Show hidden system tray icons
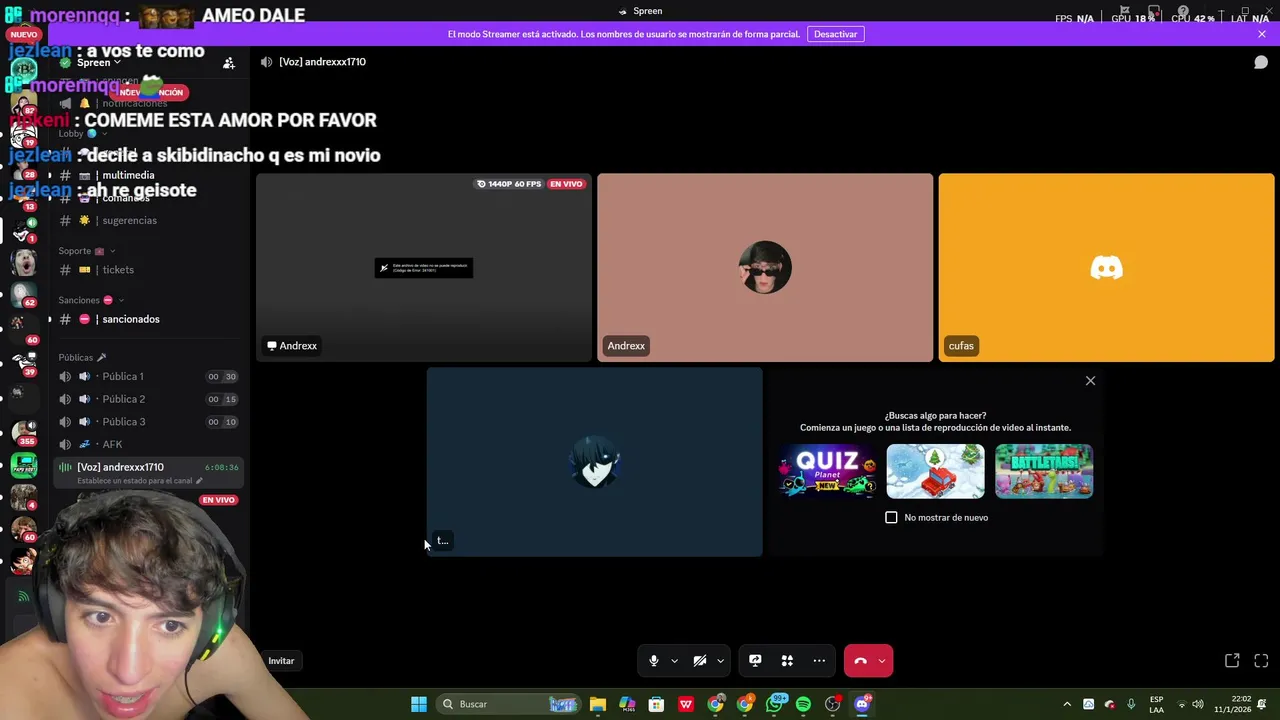The height and width of the screenshot is (720, 1280). point(1067,704)
